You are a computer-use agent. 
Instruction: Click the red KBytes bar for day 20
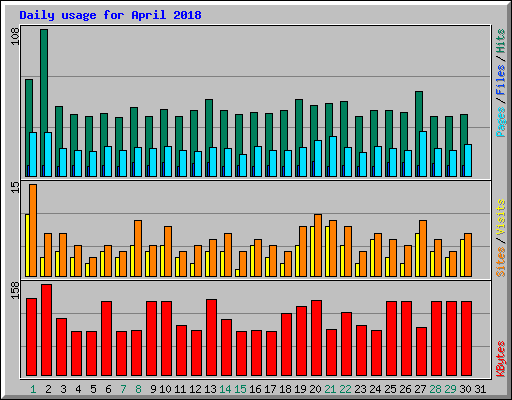[317, 338]
